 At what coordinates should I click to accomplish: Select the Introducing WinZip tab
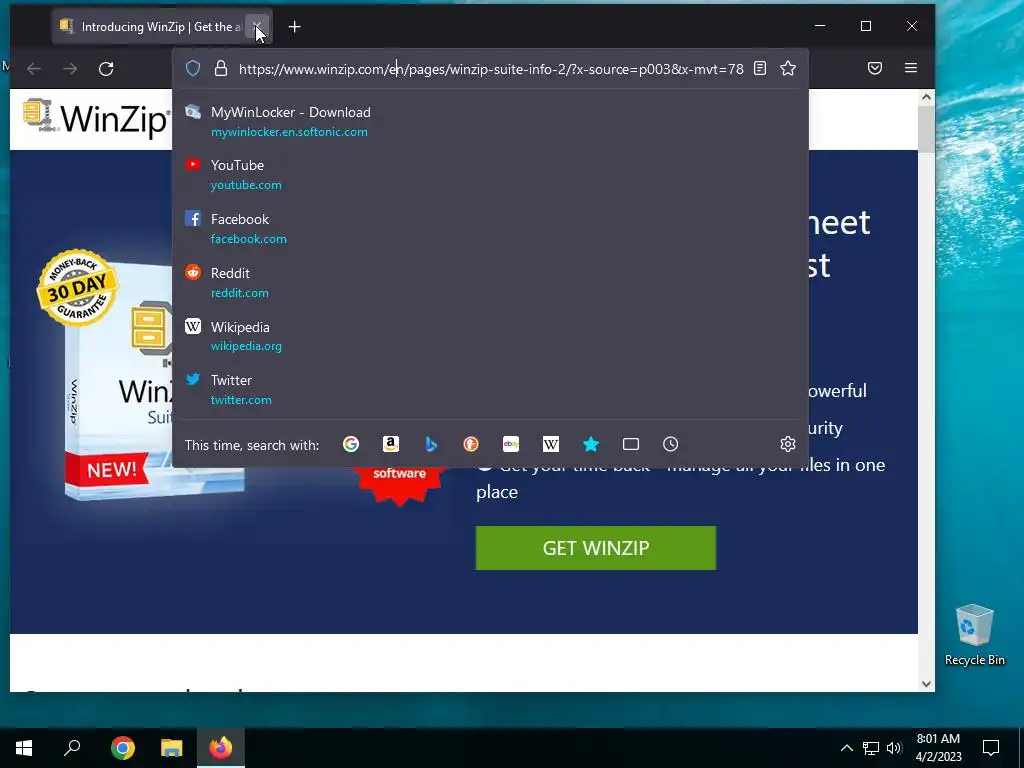162,27
